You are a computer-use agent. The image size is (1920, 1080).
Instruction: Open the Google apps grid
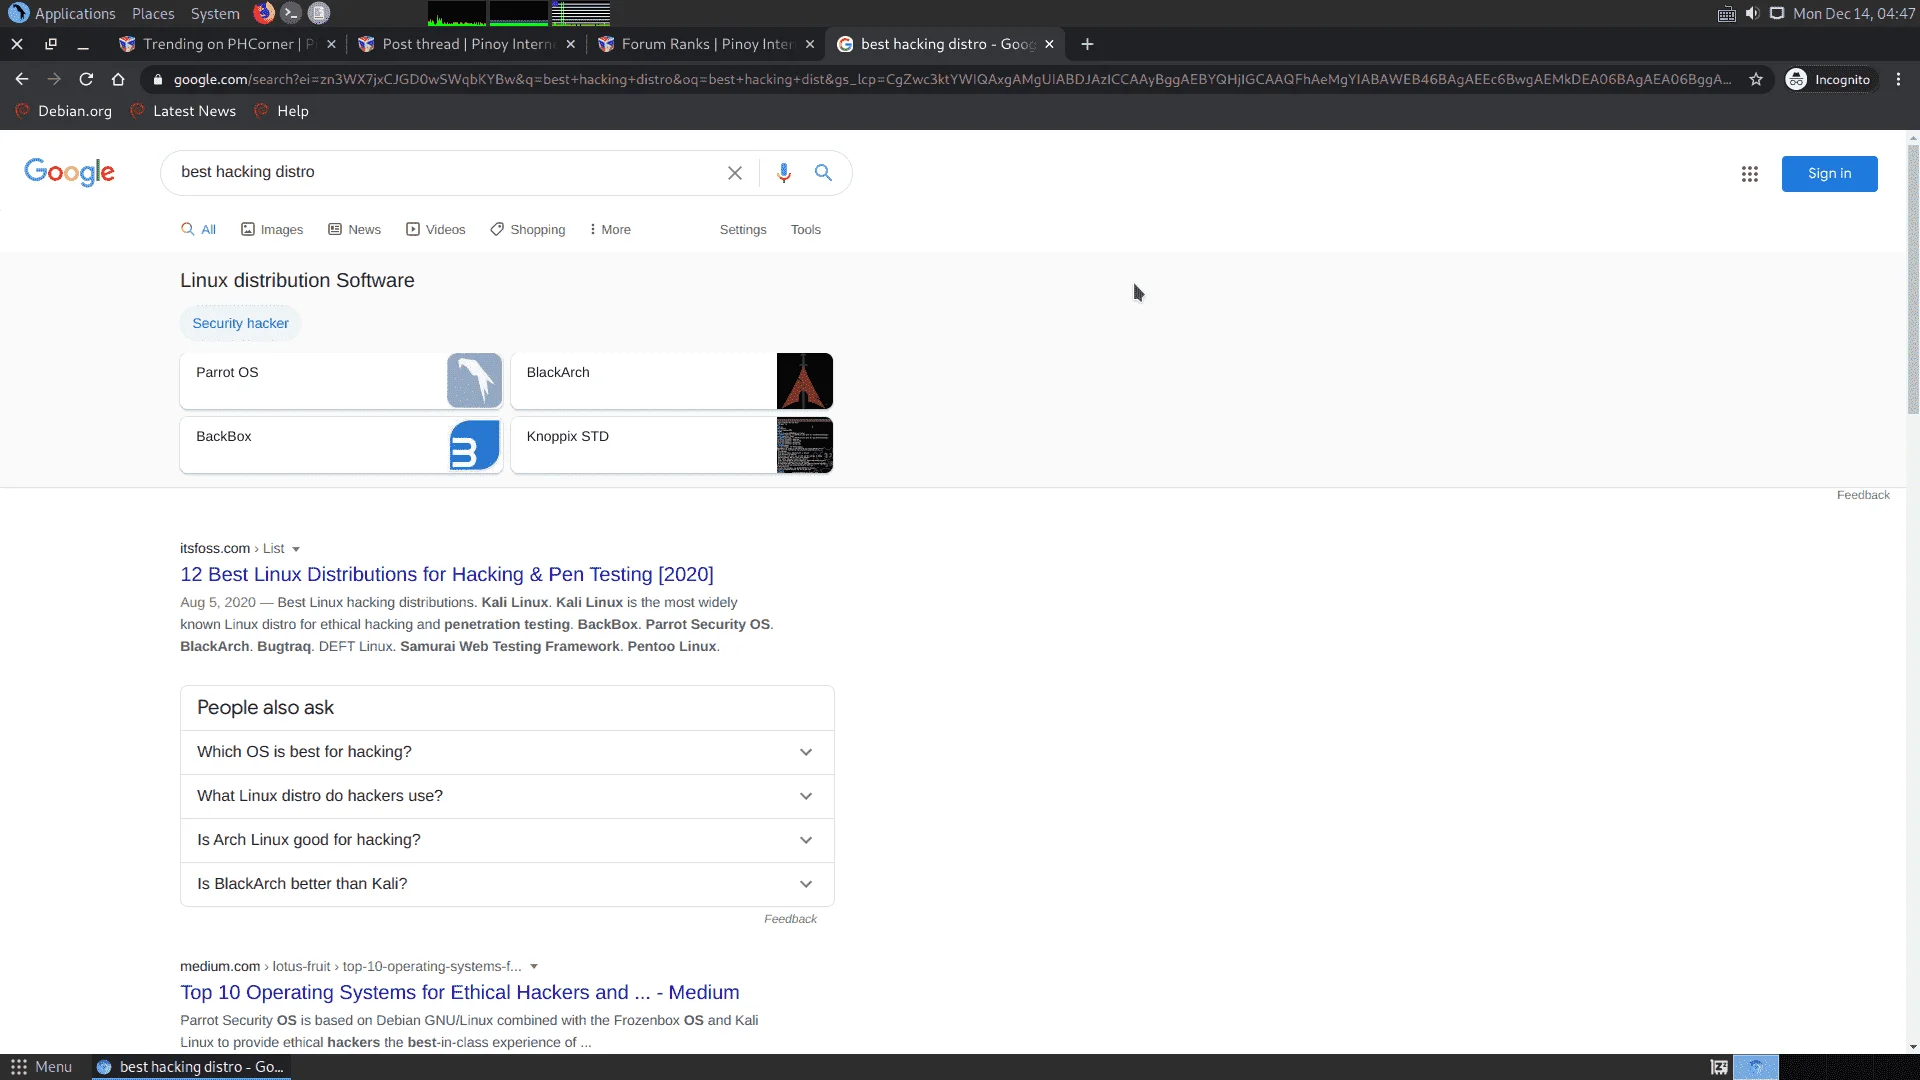point(1749,174)
